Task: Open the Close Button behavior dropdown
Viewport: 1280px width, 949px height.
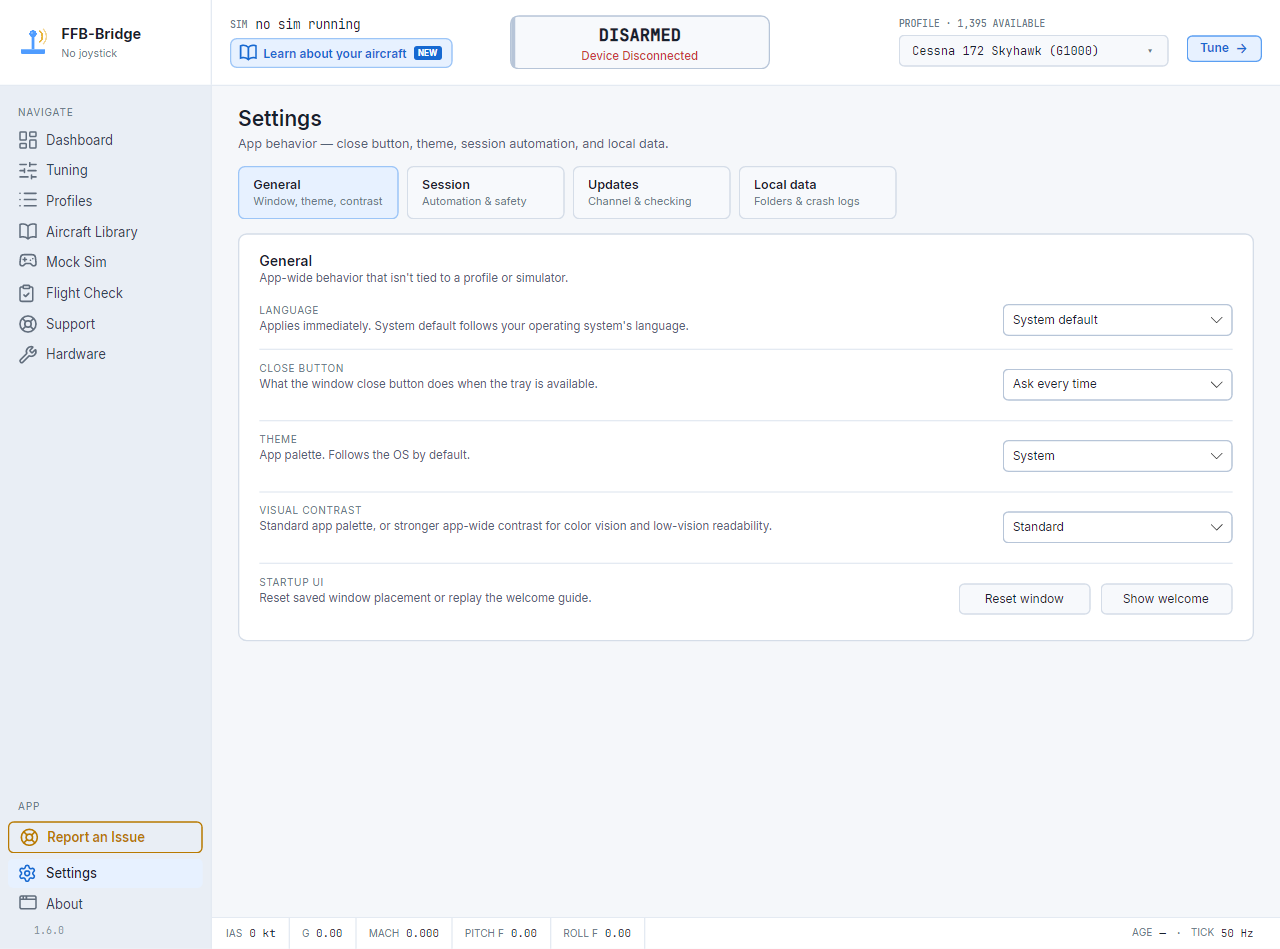Action: (x=1117, y=384)
